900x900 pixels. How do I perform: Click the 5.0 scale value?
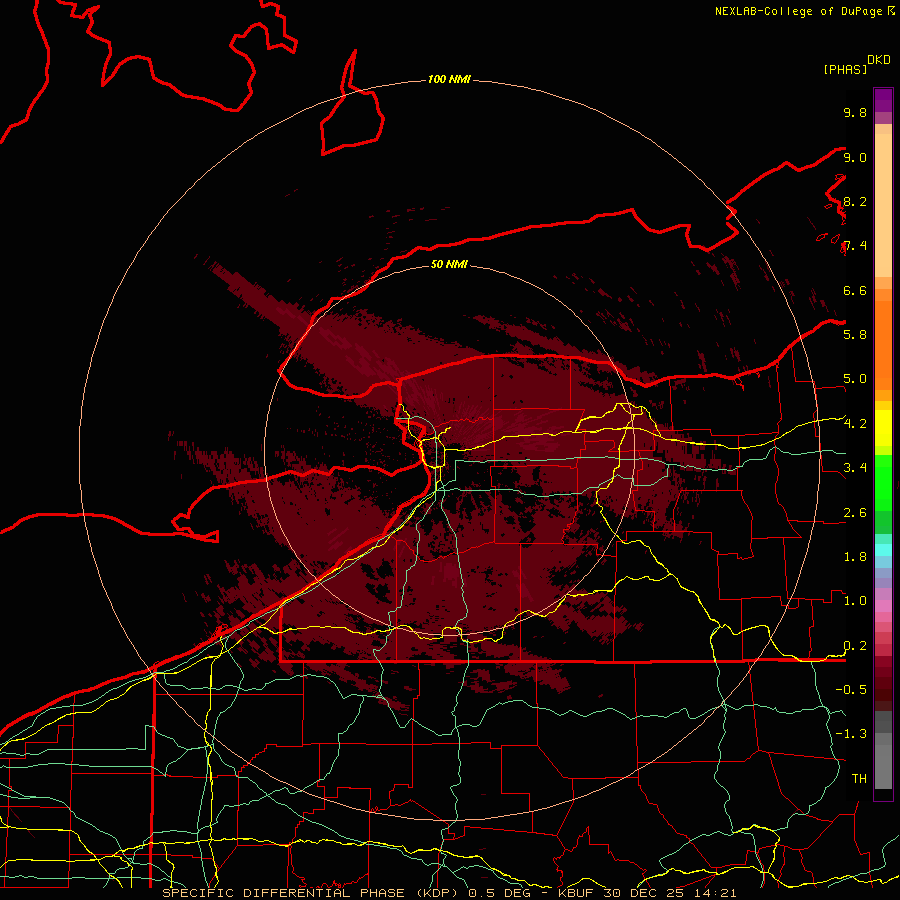pos(855,379)
